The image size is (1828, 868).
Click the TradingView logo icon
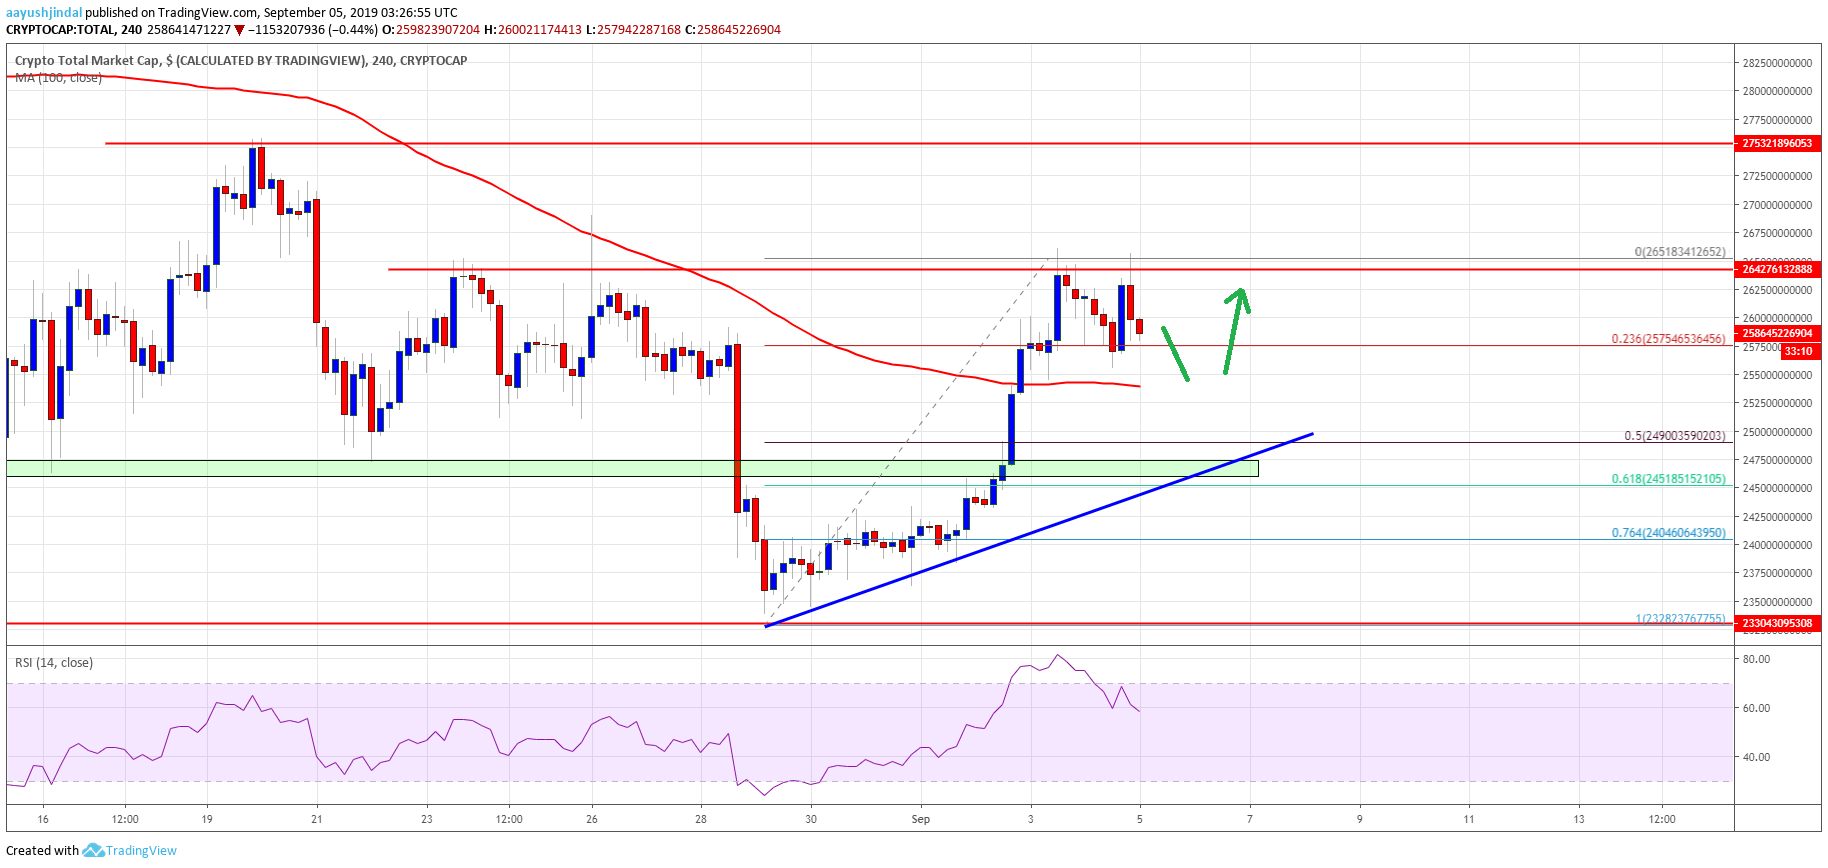click(x=93, y=850)
